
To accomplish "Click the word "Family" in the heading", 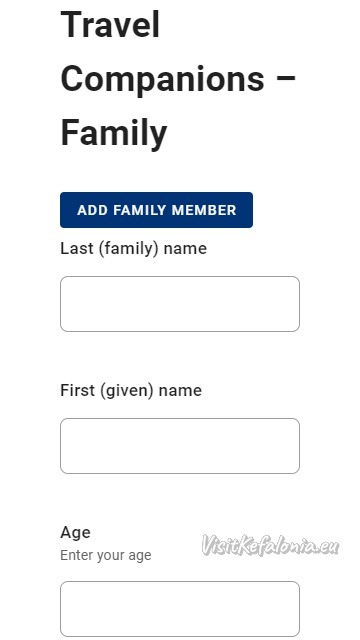I will coord(114,134).
